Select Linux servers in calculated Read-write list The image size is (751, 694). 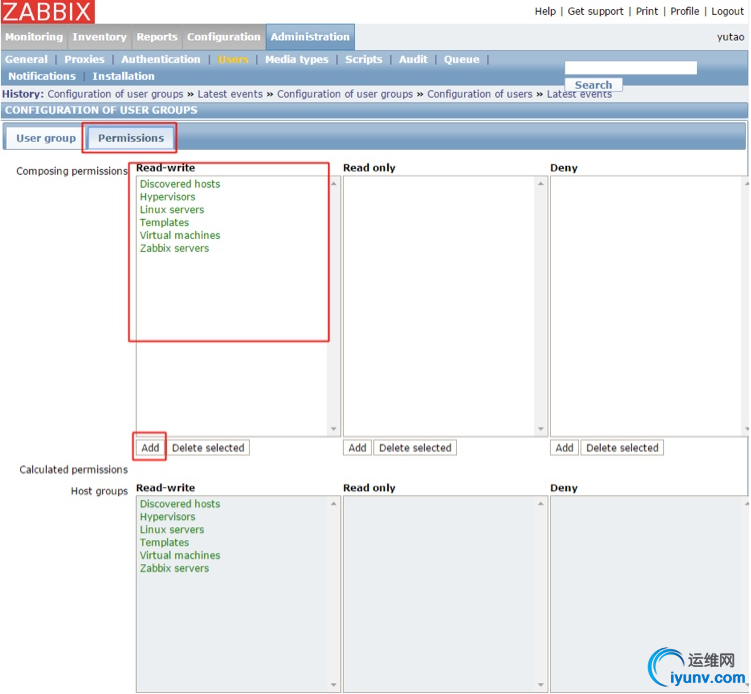(172, 530)
